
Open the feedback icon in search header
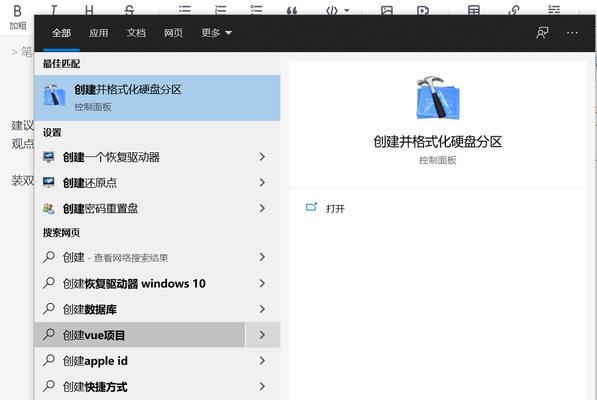click(542, 33)
